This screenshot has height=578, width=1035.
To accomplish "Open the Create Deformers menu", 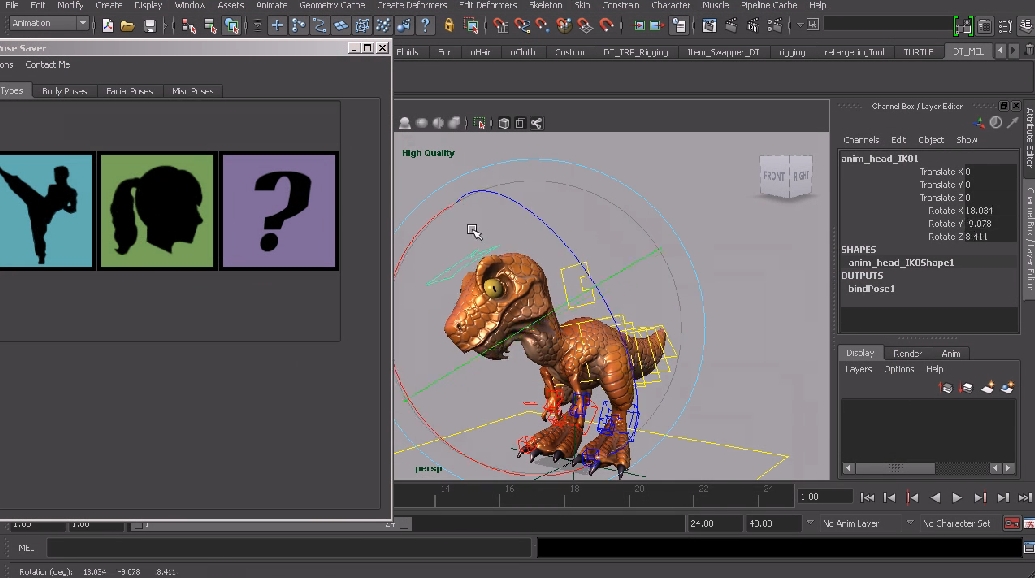I will coord(413,5).
